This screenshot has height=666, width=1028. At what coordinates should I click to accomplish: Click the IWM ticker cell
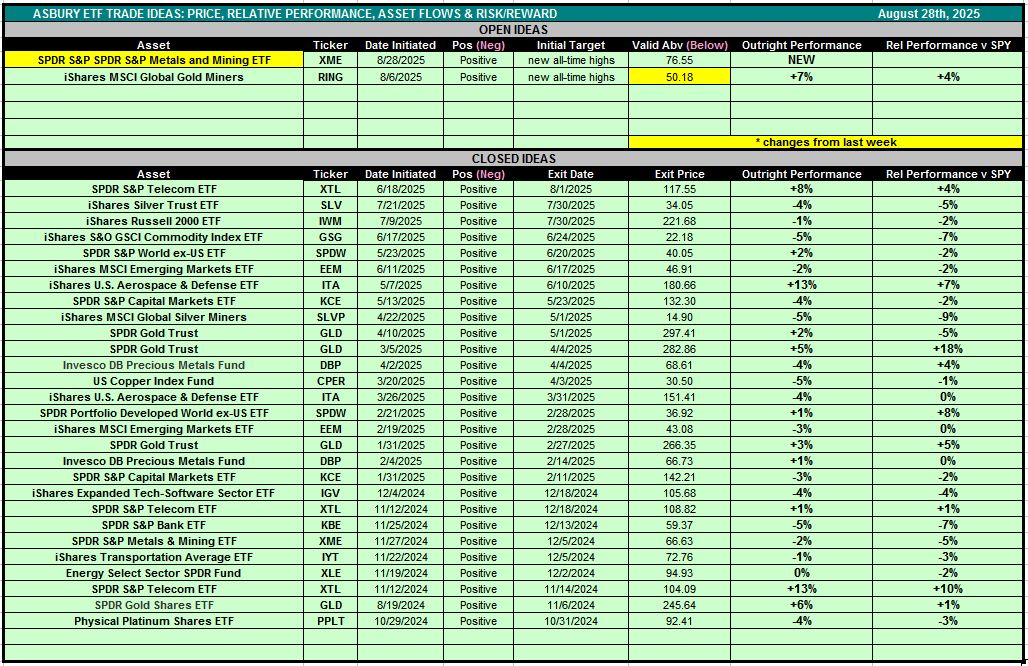[330, 221]
